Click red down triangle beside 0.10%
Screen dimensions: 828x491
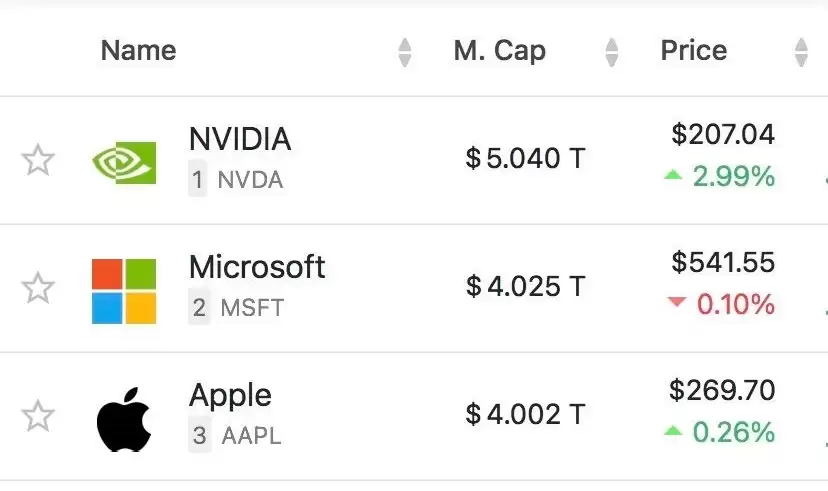pyautogui.click(x=677, y=303)
